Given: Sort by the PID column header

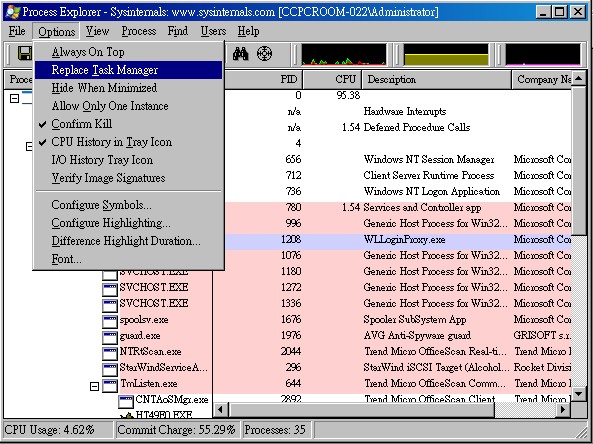Looking at the screenshot, I should (x=263, y=79).
